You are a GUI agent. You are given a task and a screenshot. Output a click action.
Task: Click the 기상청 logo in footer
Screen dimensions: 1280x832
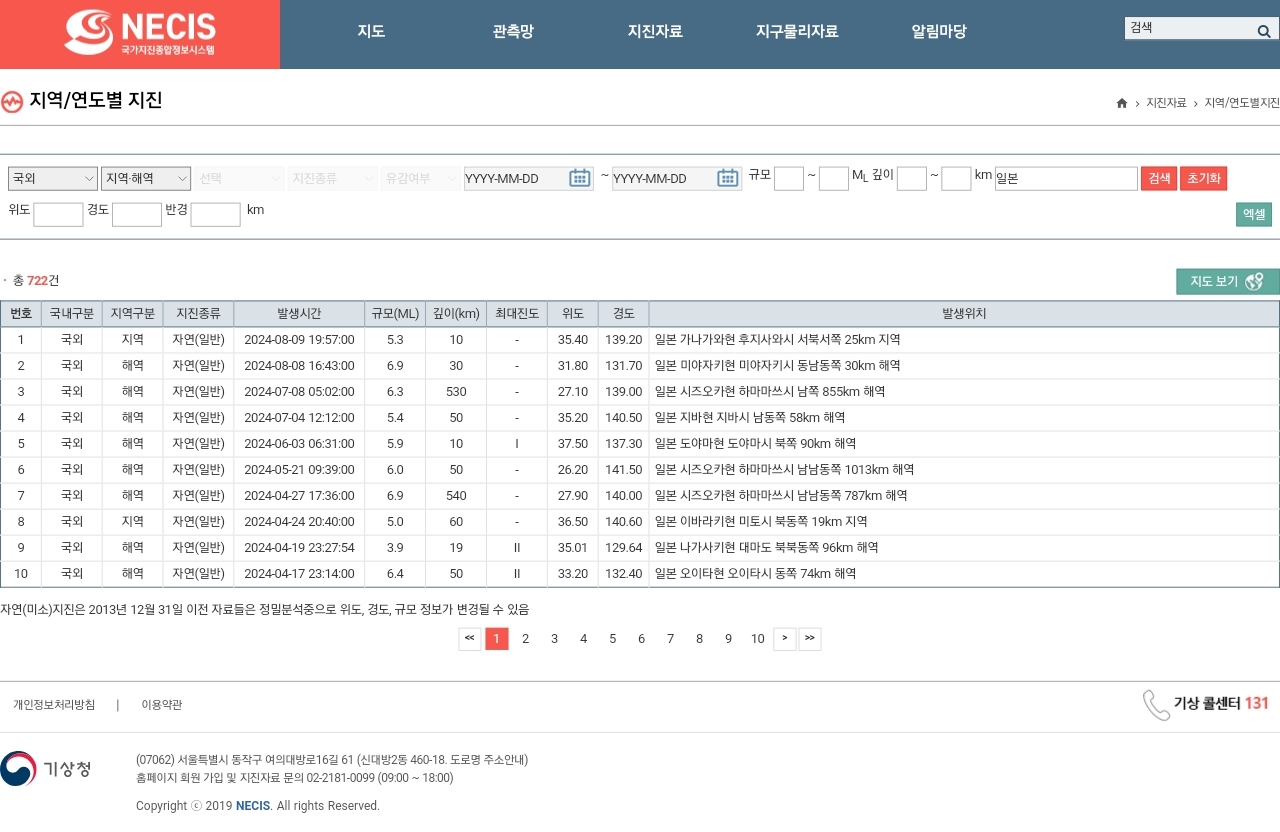coord(47,769)
